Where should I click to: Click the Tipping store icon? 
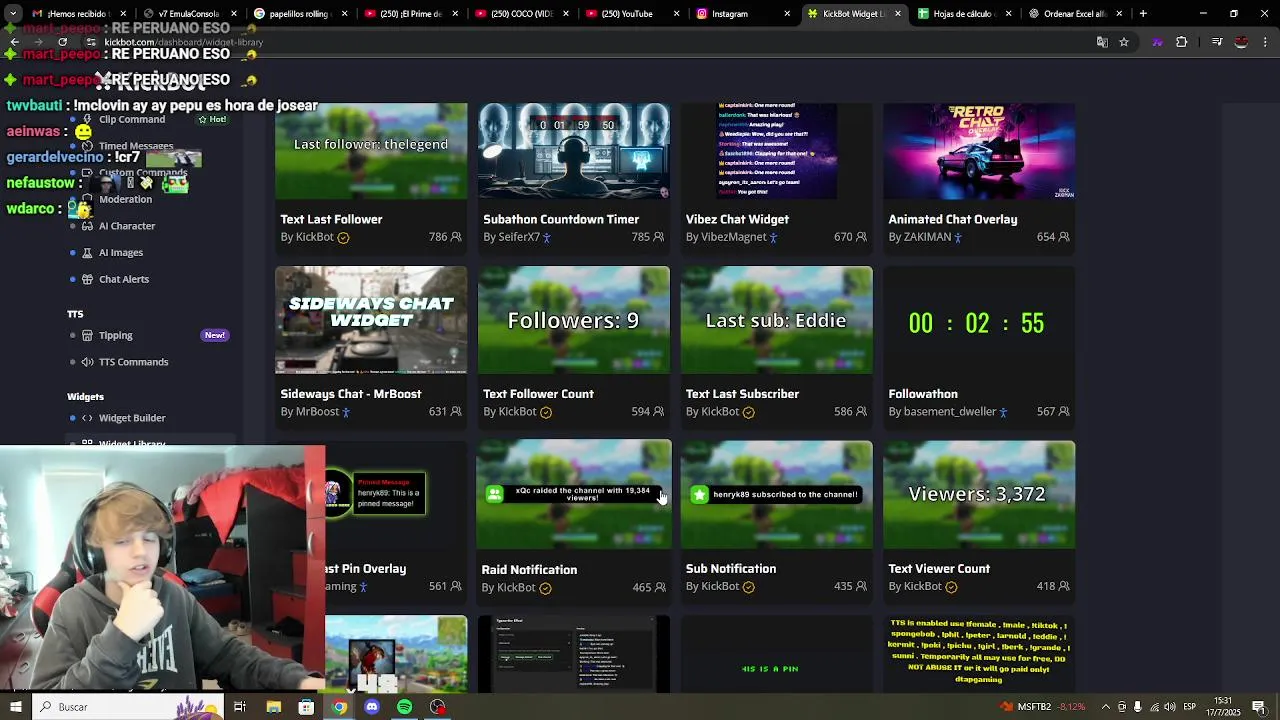[87, 336]
